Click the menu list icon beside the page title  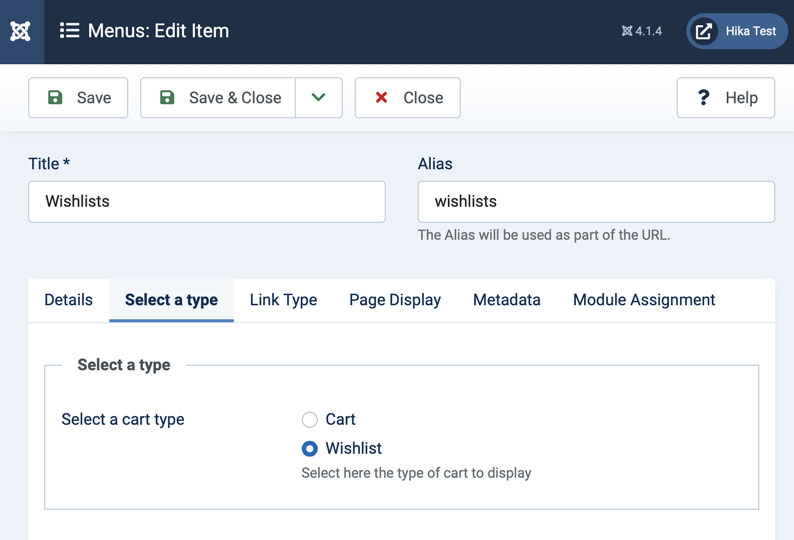[69, 31]
